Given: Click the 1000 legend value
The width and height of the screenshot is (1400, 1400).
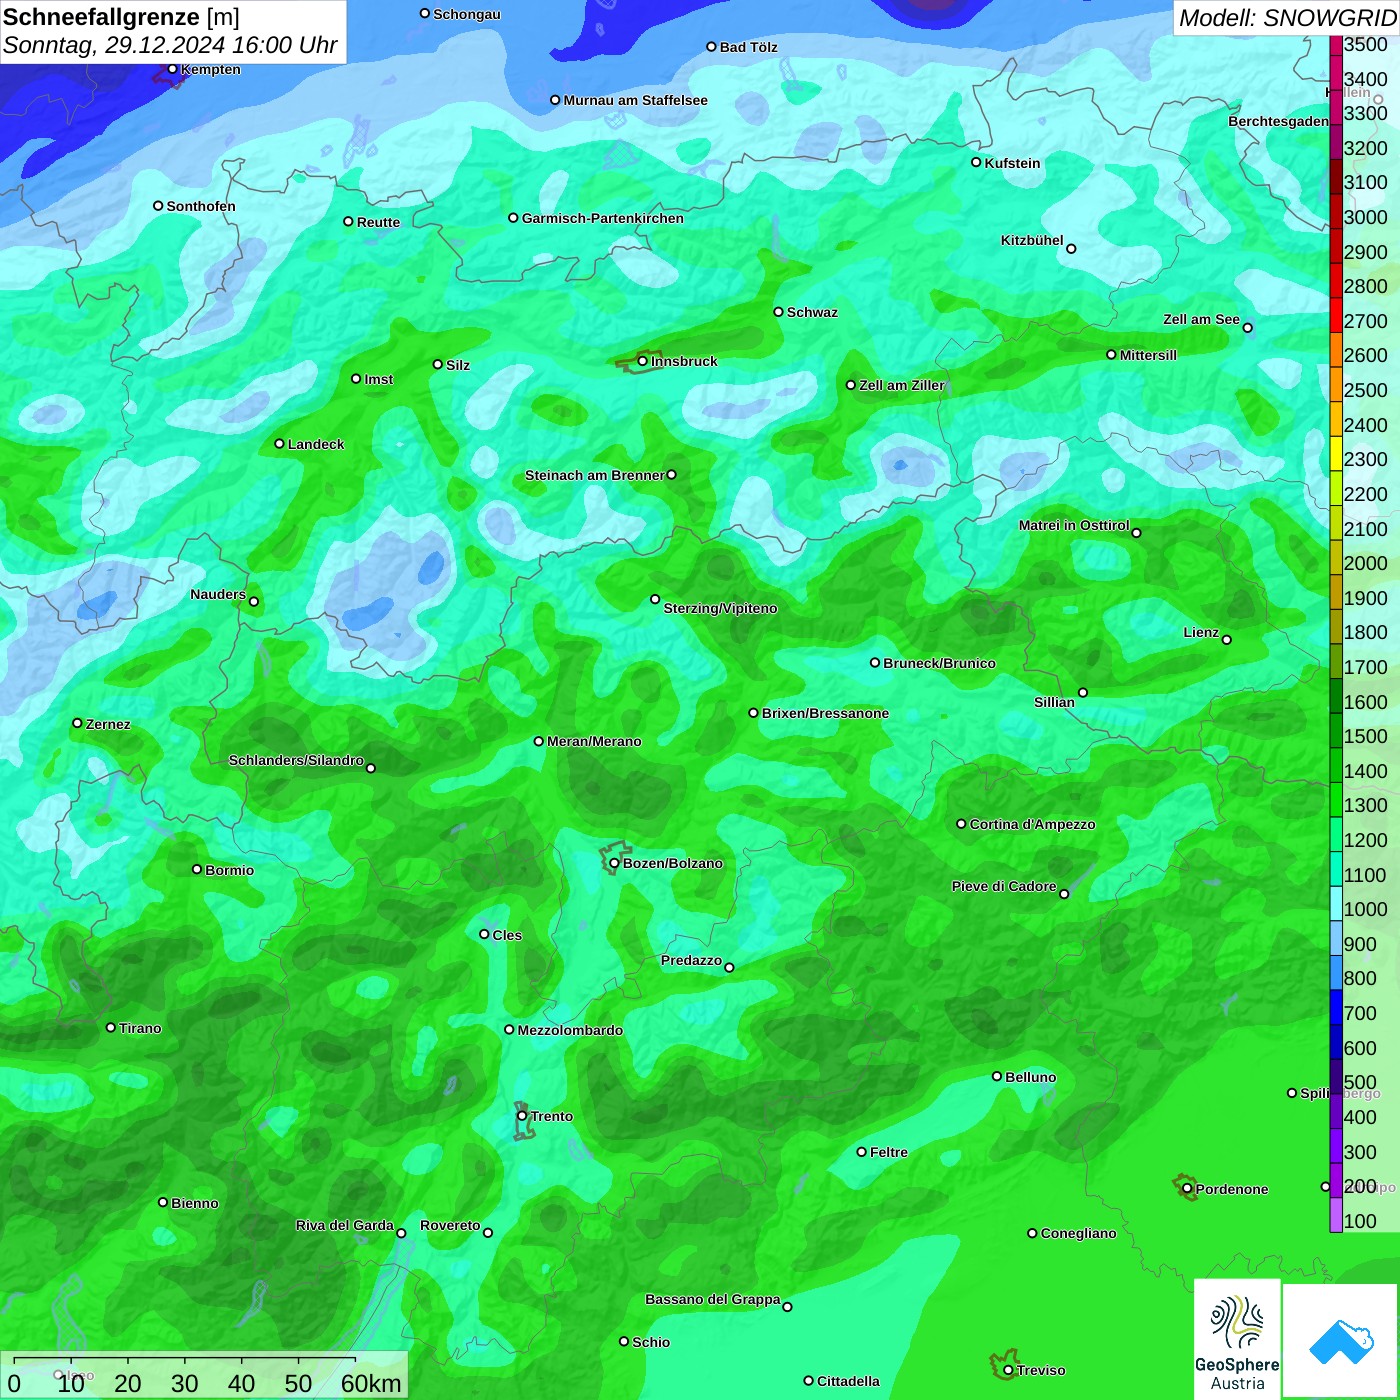Looking at the screenshot, I should 1365,909.
